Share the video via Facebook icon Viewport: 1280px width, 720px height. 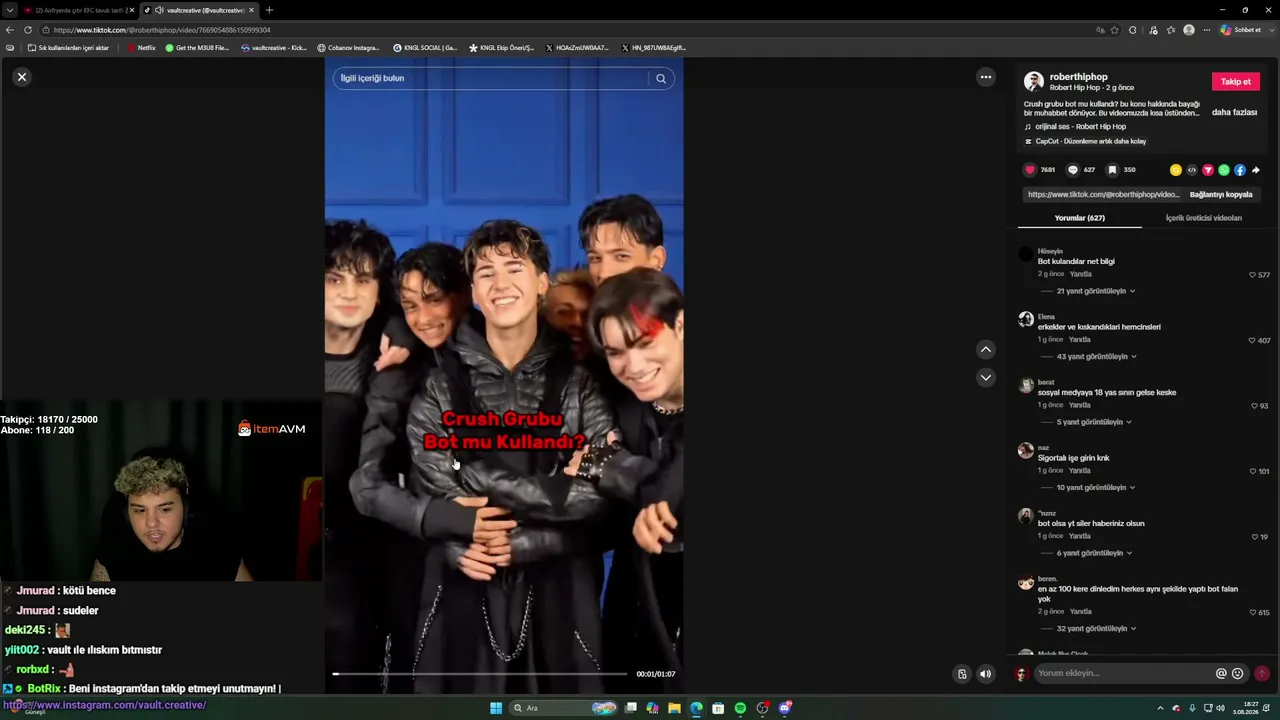coord(1240,170)
